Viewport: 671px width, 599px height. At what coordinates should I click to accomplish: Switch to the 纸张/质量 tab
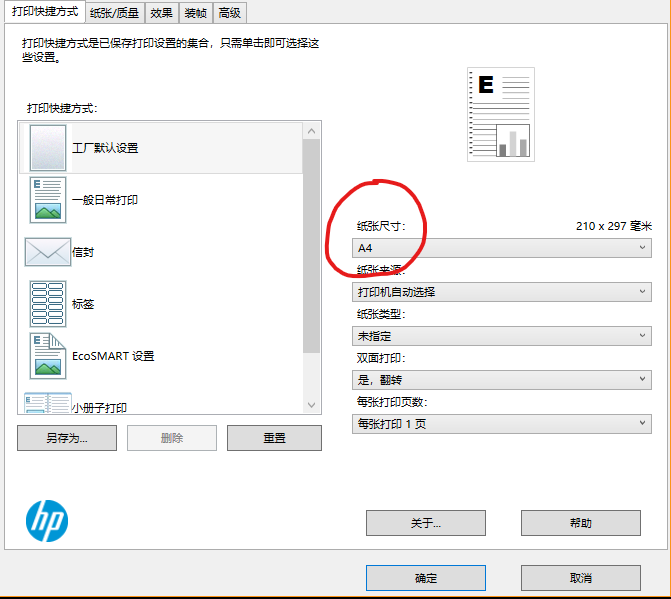point(115,13)
